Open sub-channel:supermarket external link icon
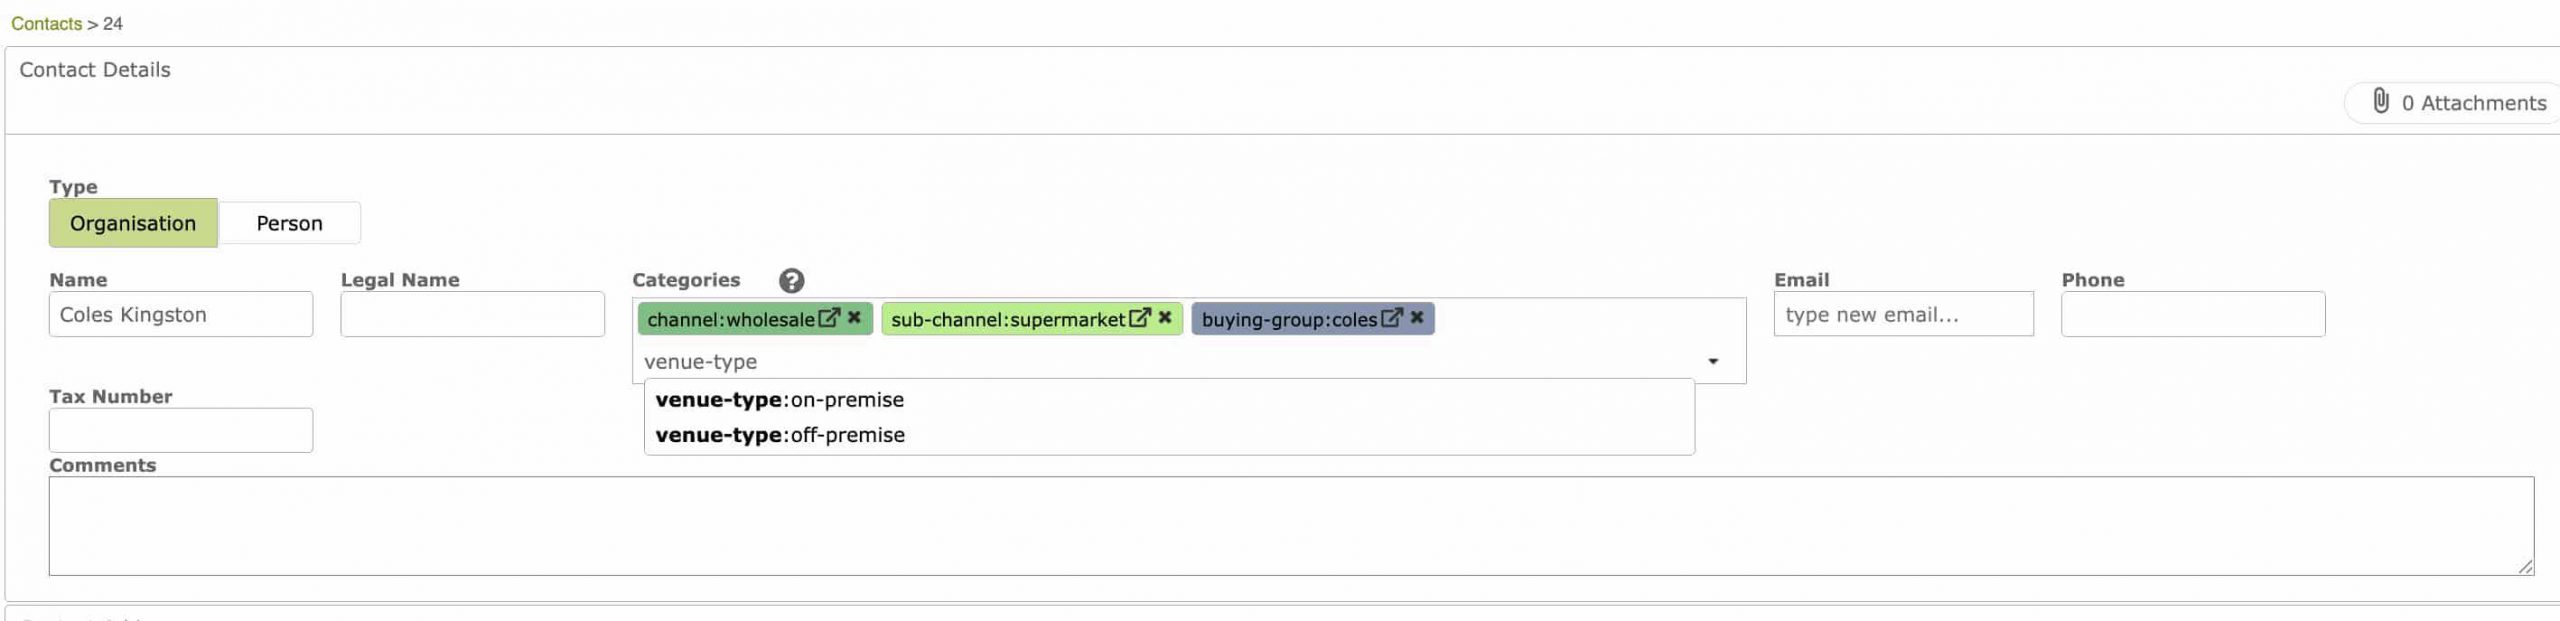 (1139, 318)
